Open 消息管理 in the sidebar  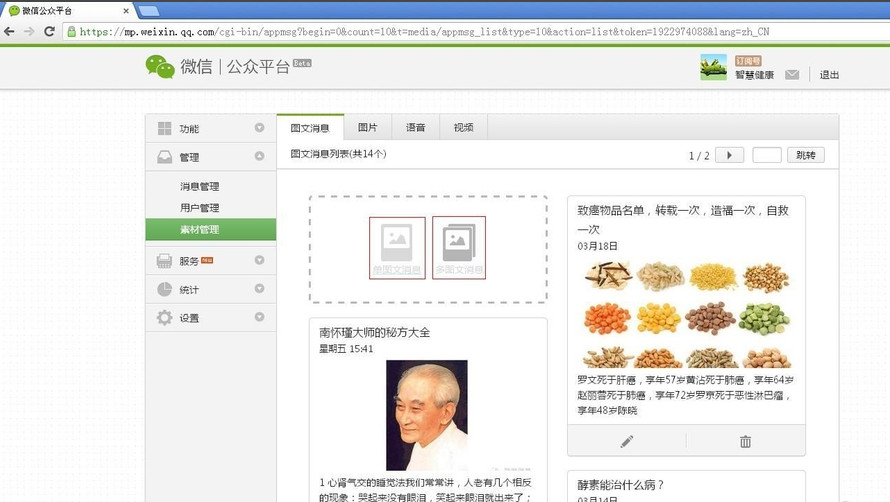pos(199,186)
